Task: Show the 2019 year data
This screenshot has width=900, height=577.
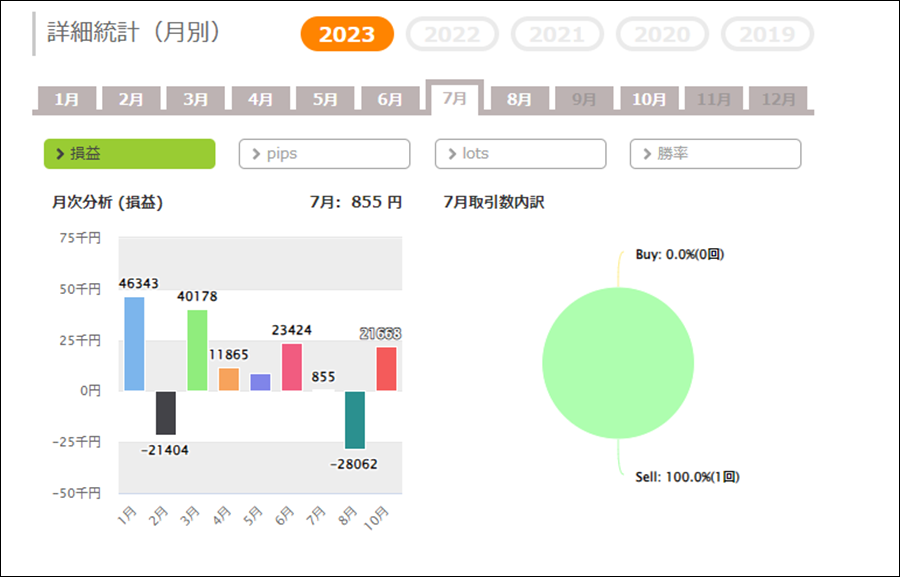Action: tap(767, 34)
